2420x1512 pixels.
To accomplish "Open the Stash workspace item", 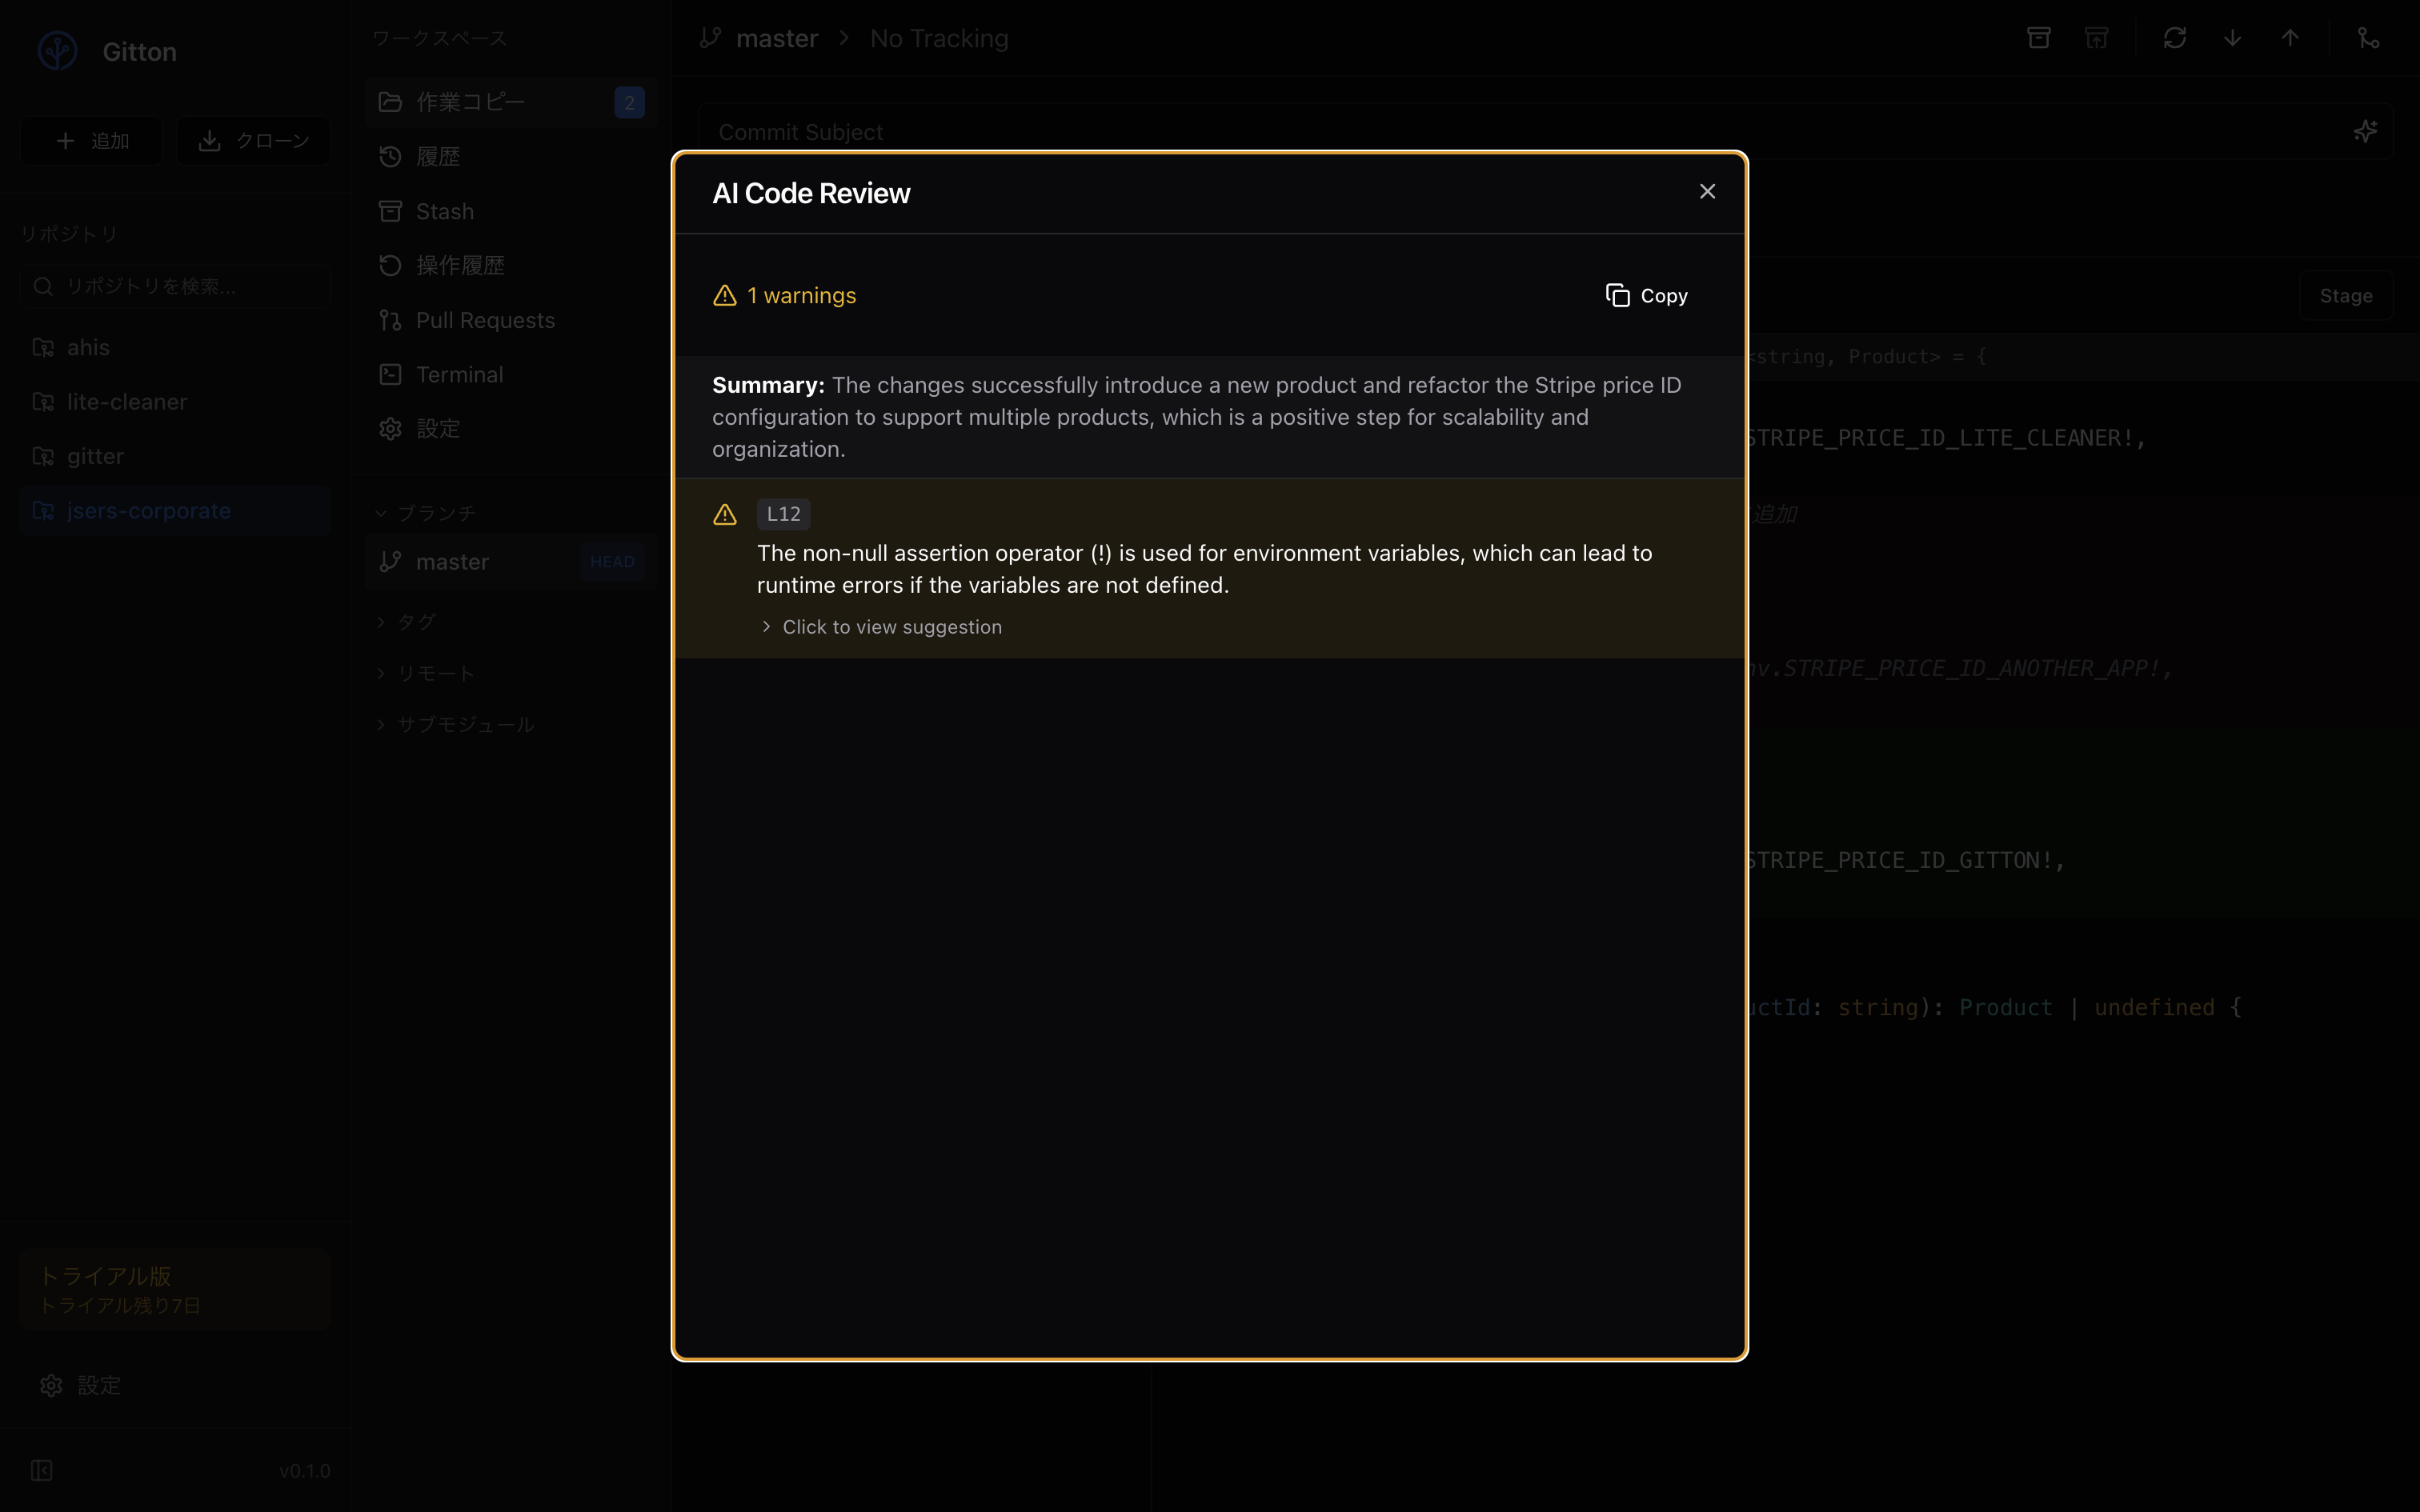I will (444, 211).
